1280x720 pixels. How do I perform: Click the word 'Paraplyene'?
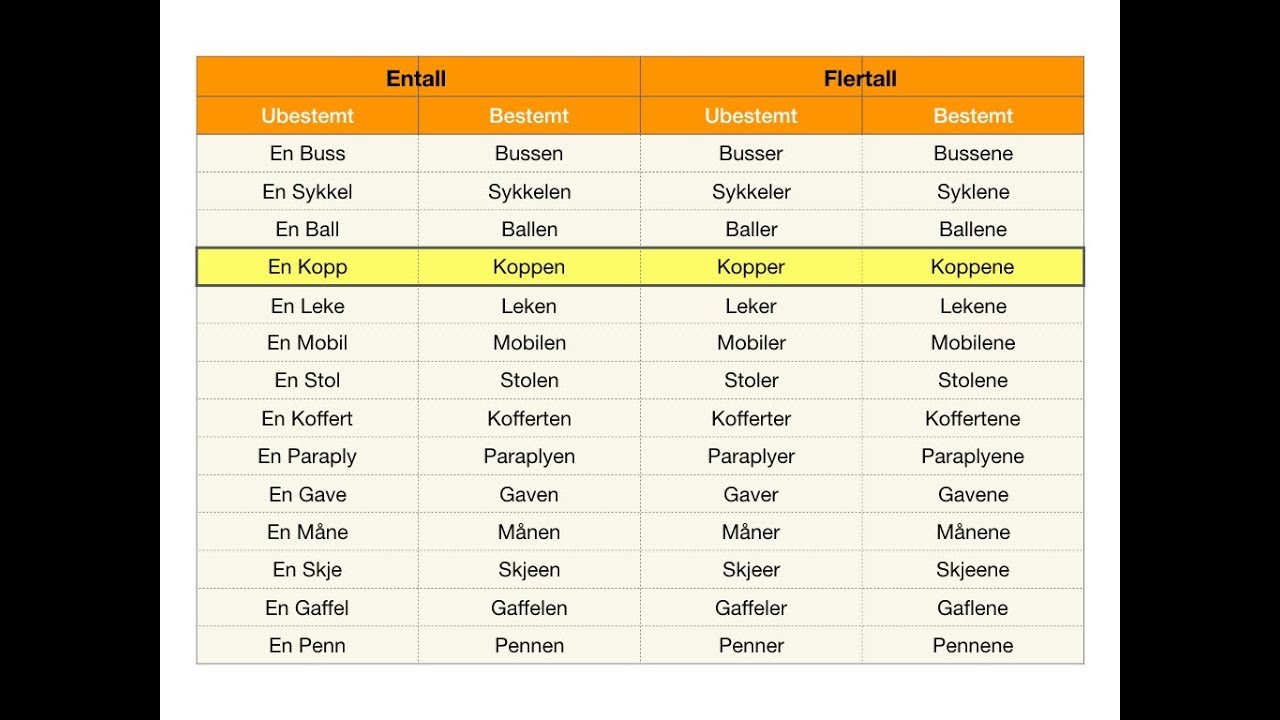(x=973, y=457)
